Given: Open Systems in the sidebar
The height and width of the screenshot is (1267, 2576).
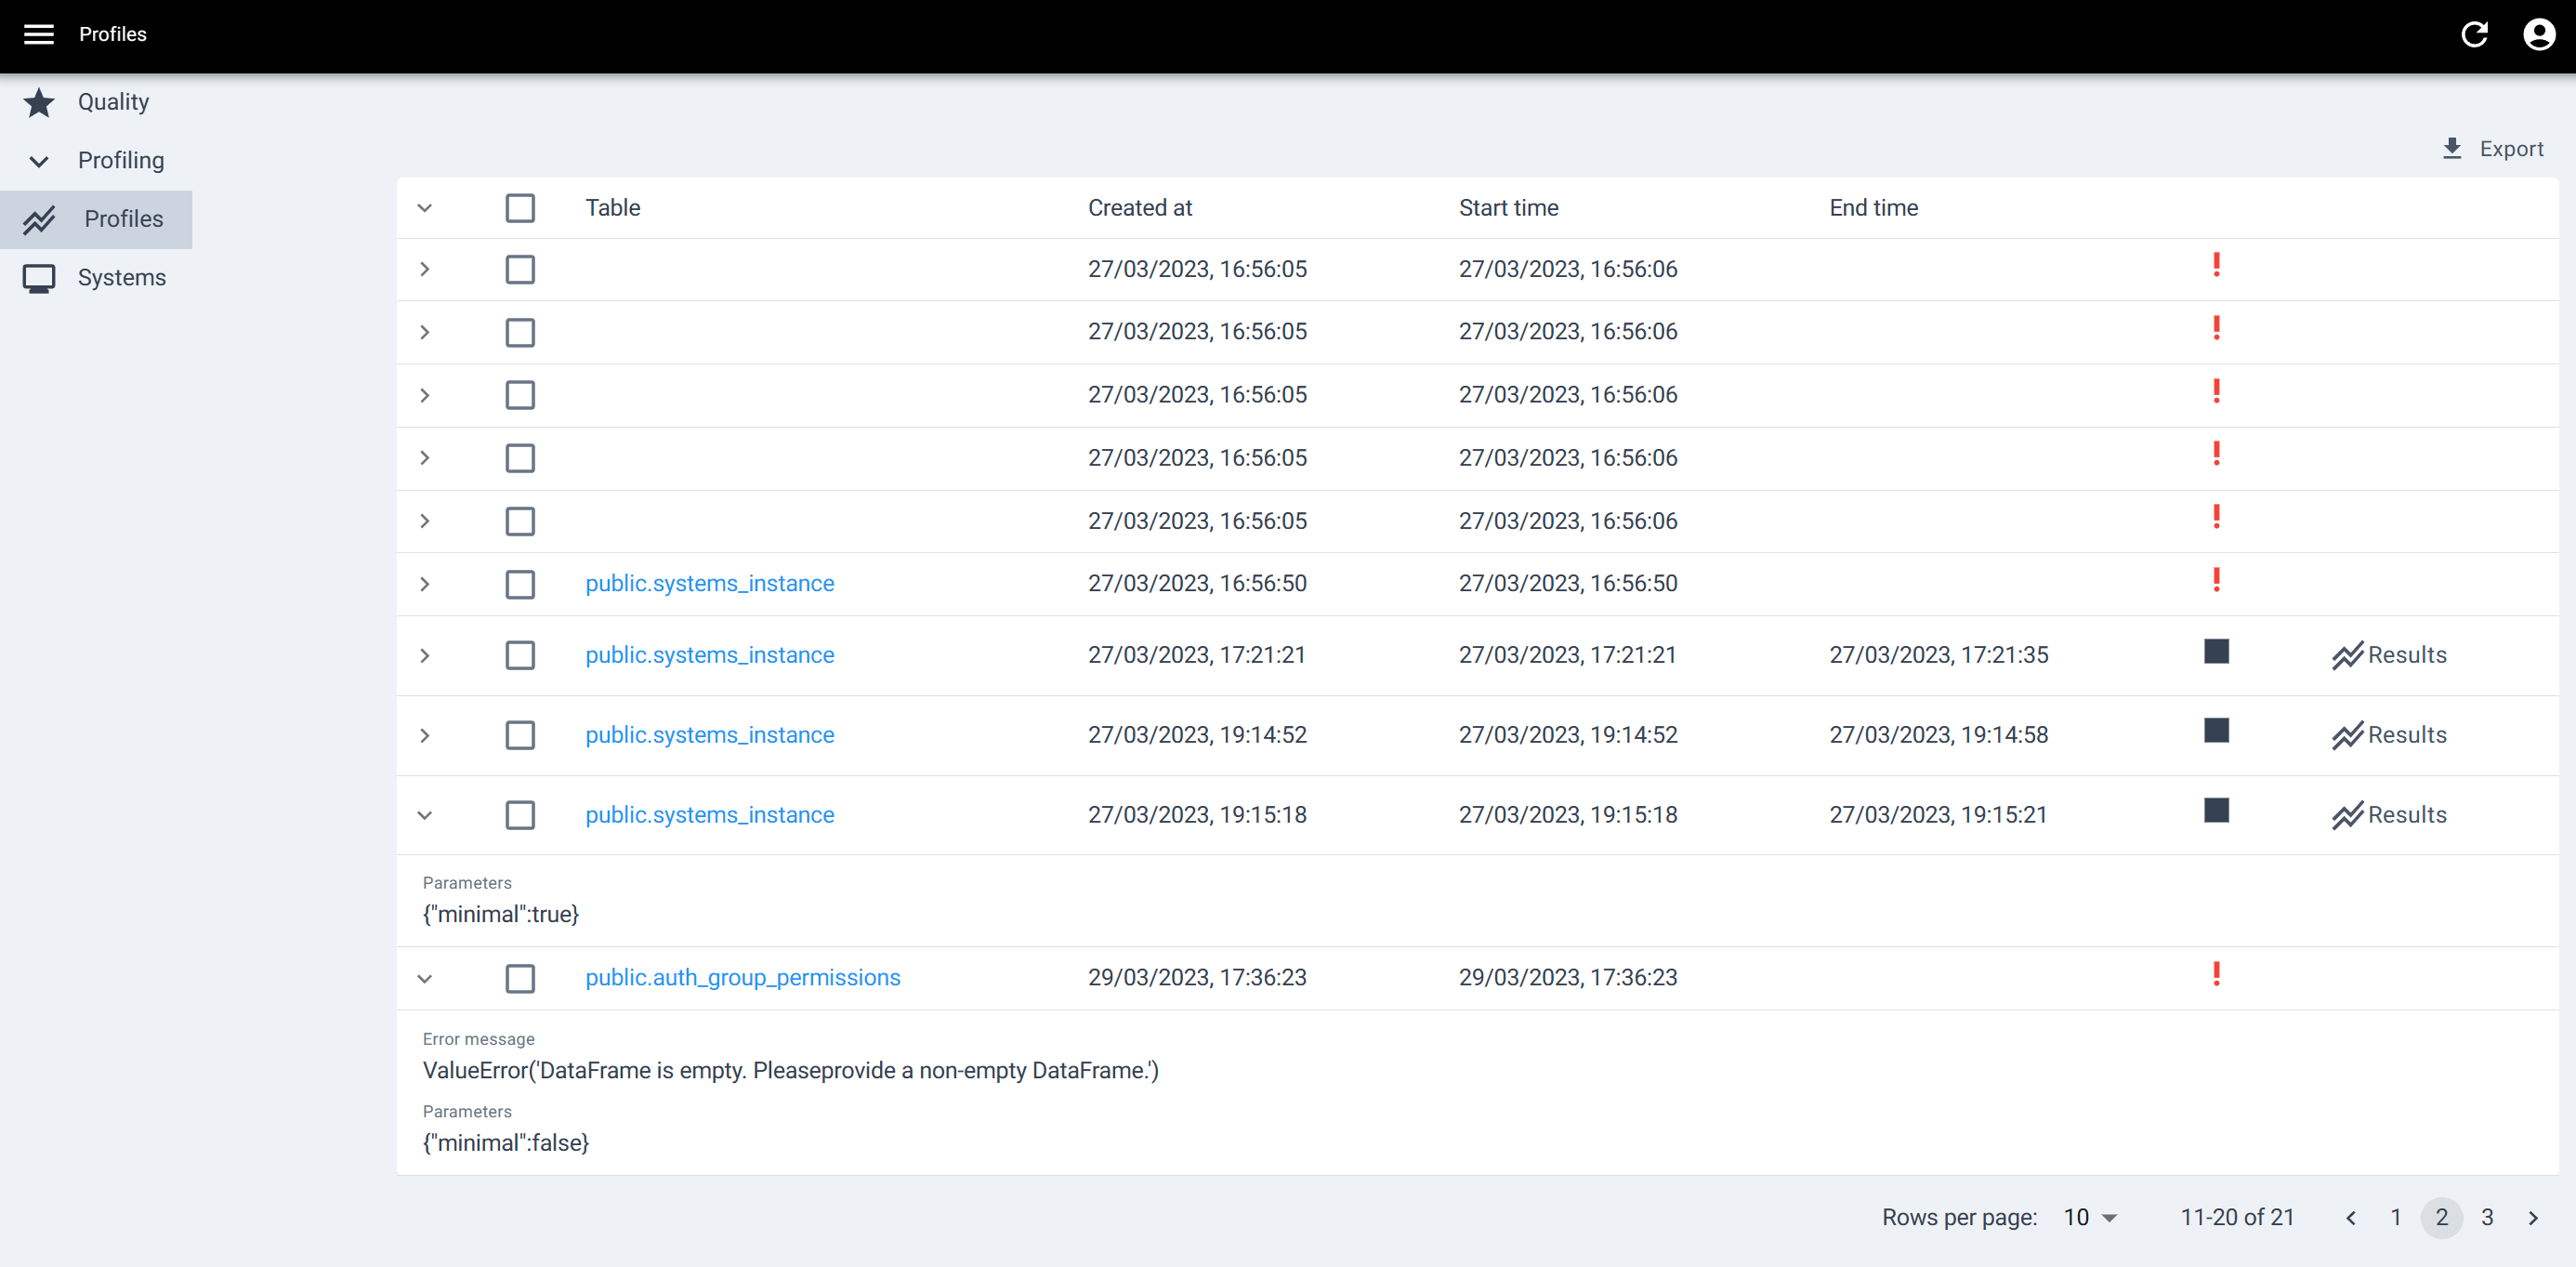Looking at the screenshot, I should pyautogui.click(x=96, y=278).
